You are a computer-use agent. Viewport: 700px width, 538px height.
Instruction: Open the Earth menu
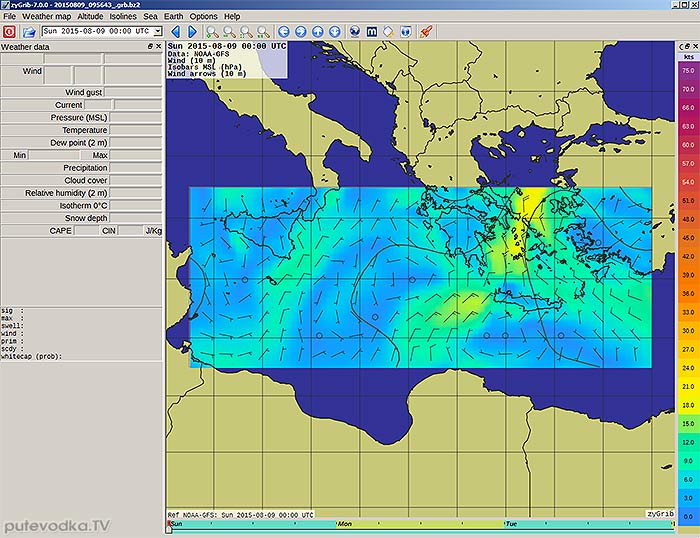pyautogui.click(x=174, y=17)
